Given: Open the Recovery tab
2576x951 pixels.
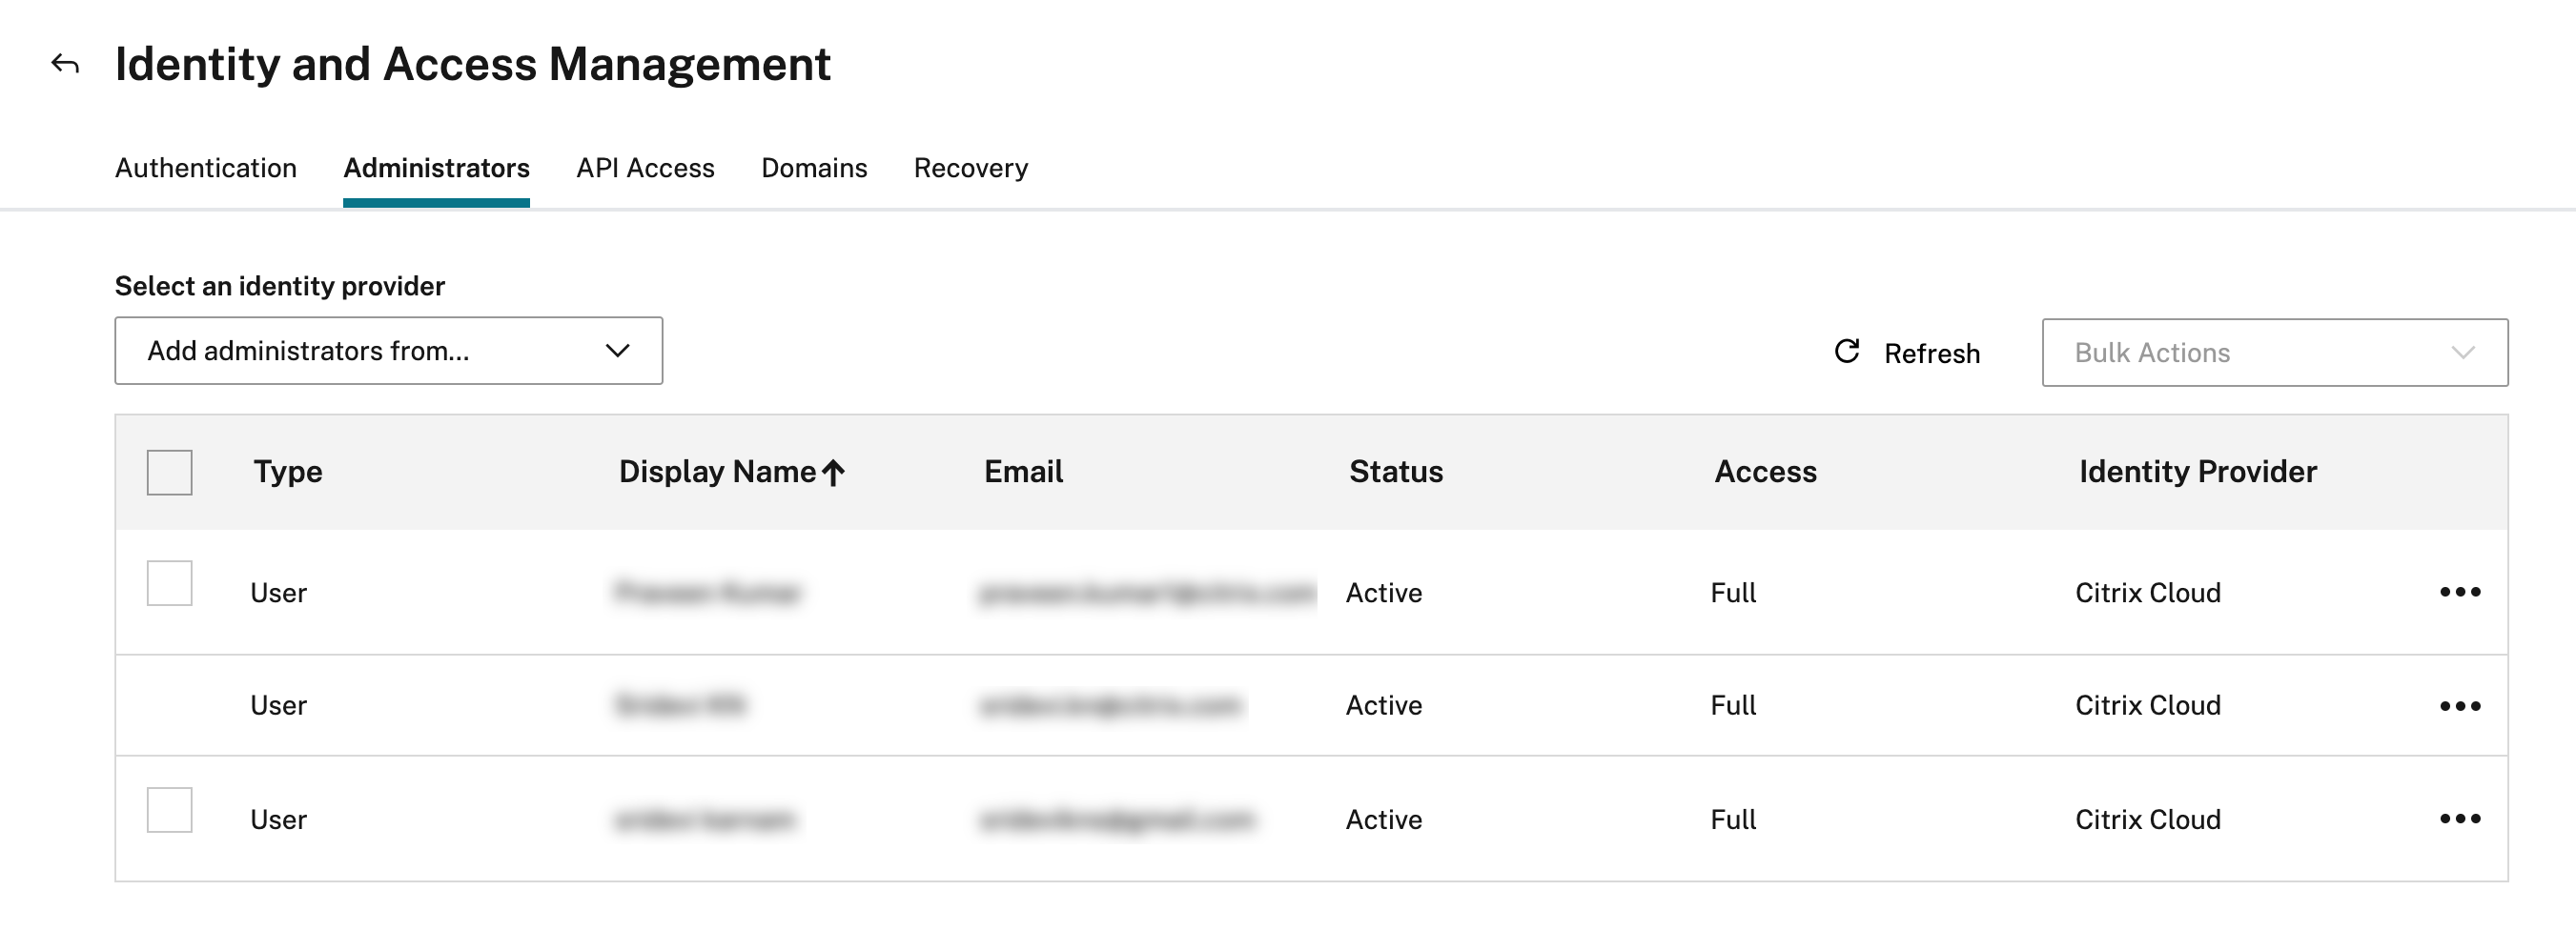Looking at the screenshot, I should tap(970, 168).
